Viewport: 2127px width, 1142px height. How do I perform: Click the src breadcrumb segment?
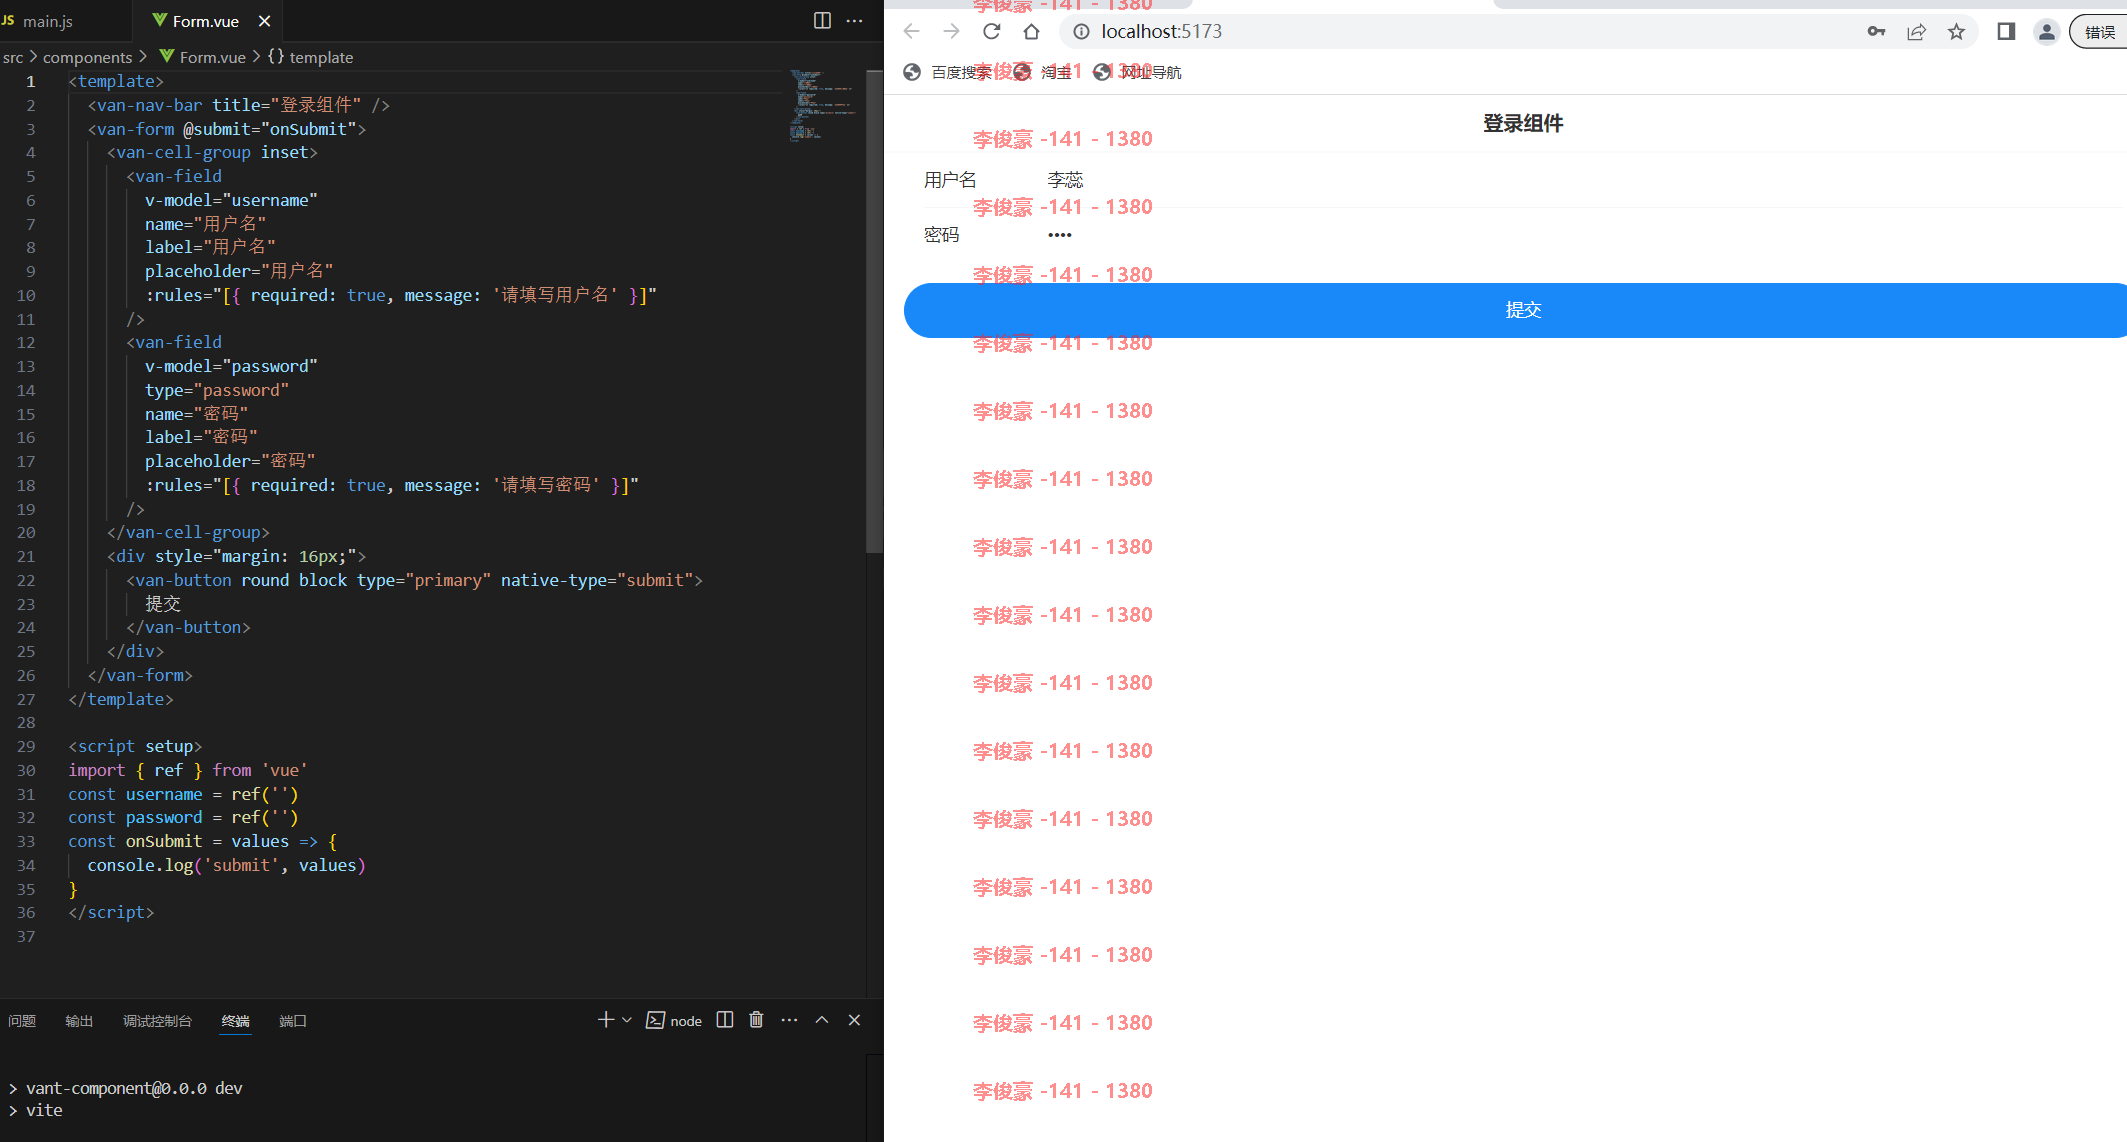(x=13, y=57)
